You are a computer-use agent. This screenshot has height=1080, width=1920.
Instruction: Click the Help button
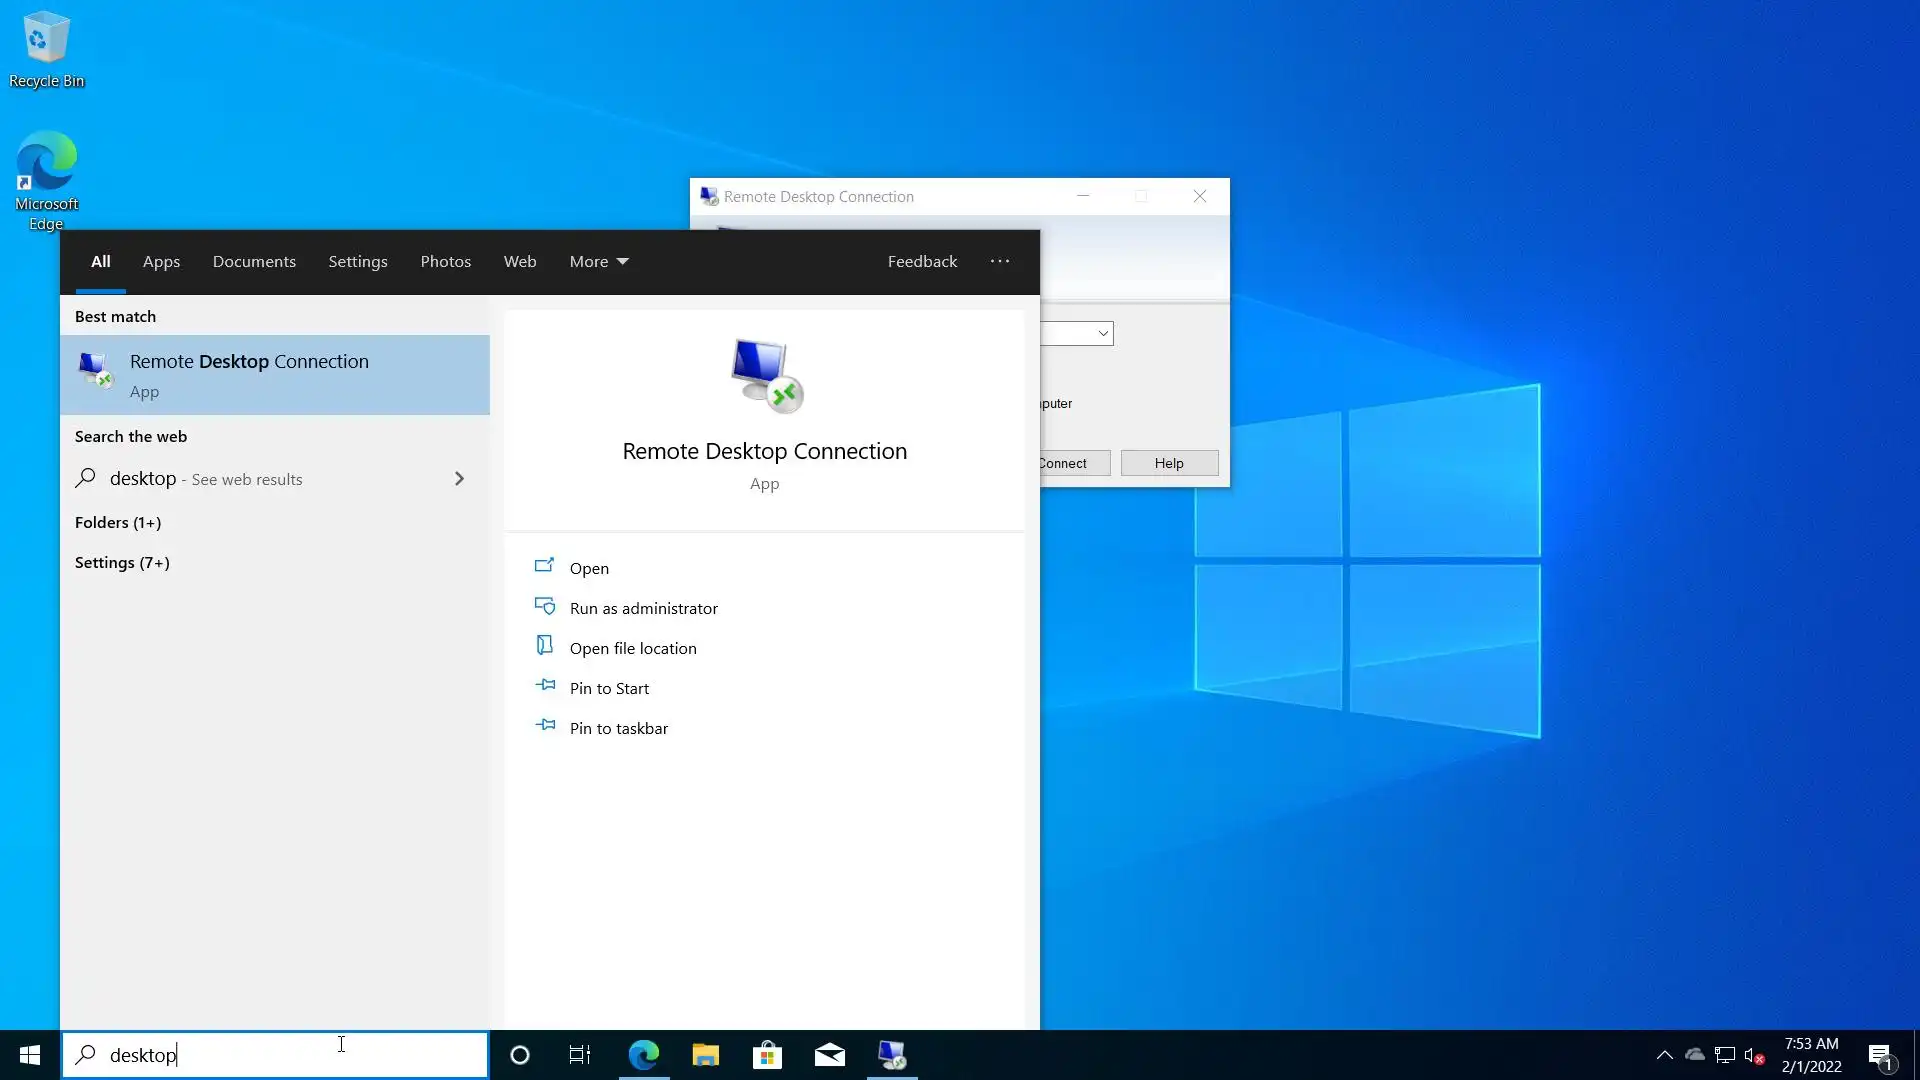click(1168, 463)
